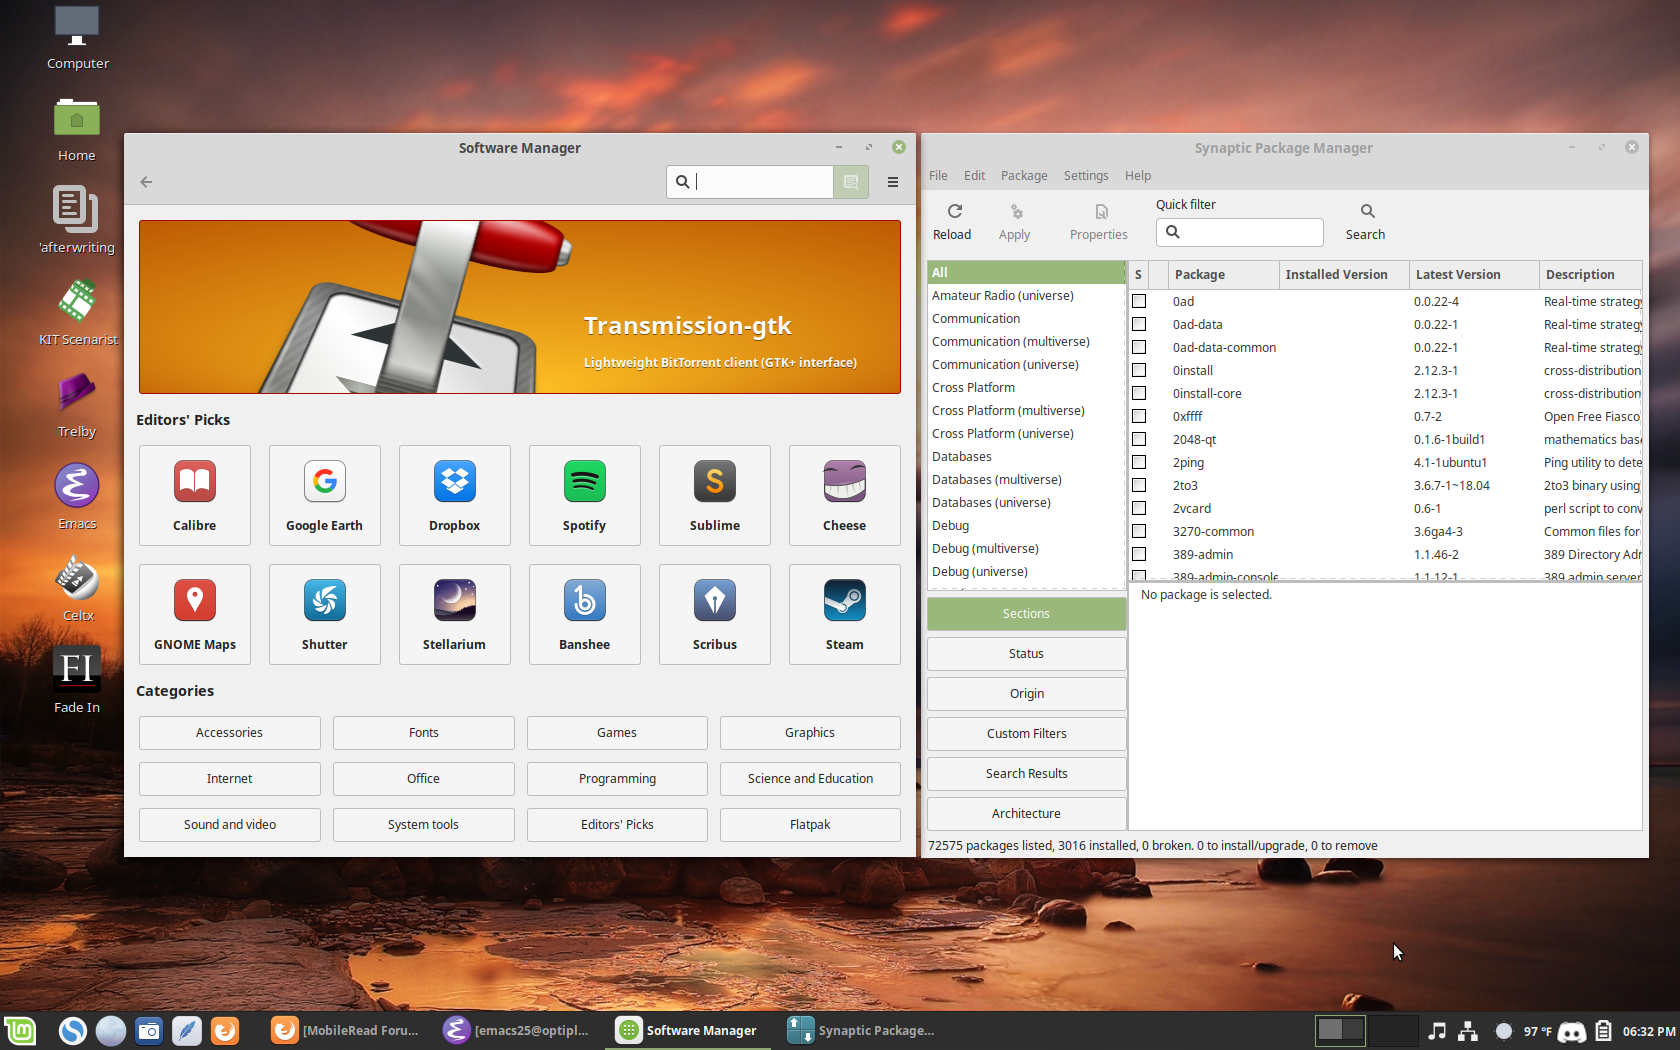Open the Synaptic Edit menu
This screenshot has width=1680, height=1050.
(975, 176)
